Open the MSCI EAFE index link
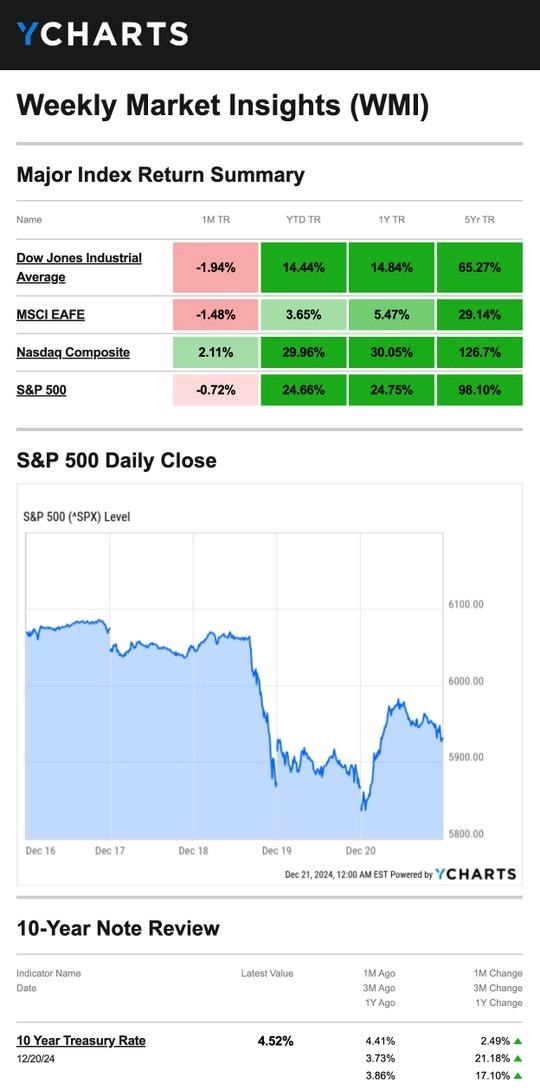This screenshot has width=540, height=1090. (51, 314)
